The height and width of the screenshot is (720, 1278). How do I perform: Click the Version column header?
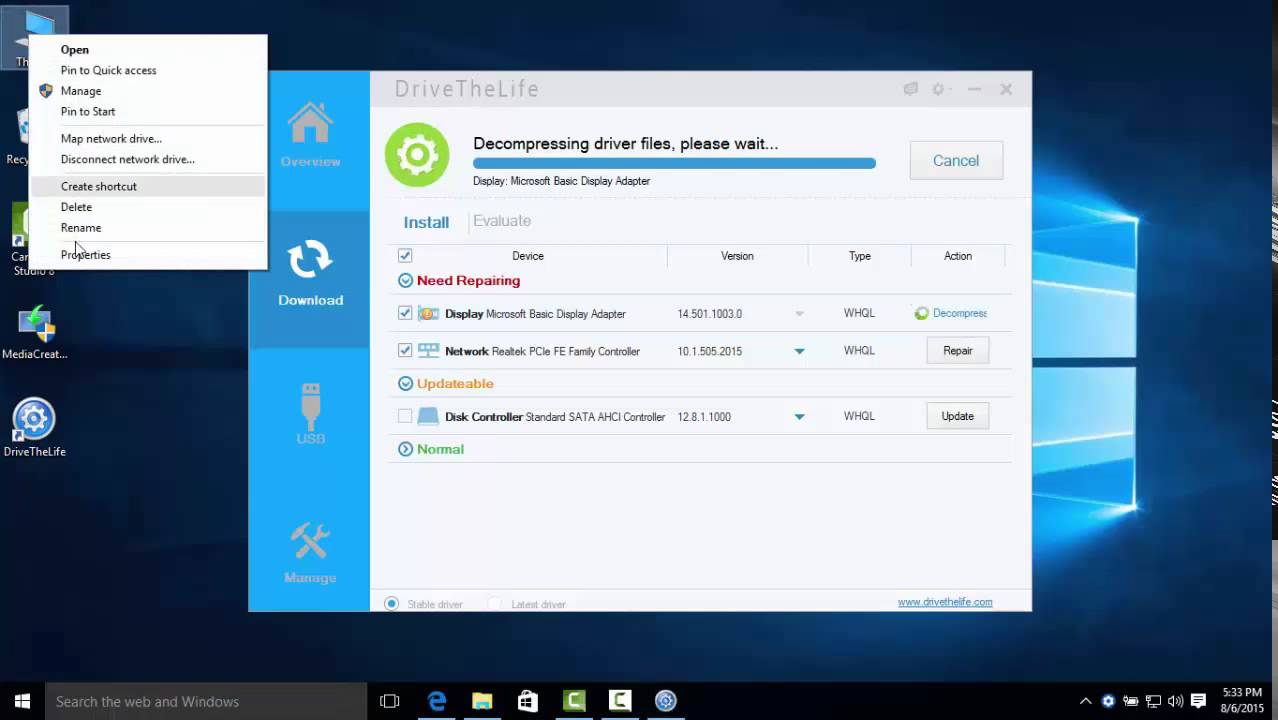[x=737, y=256]
